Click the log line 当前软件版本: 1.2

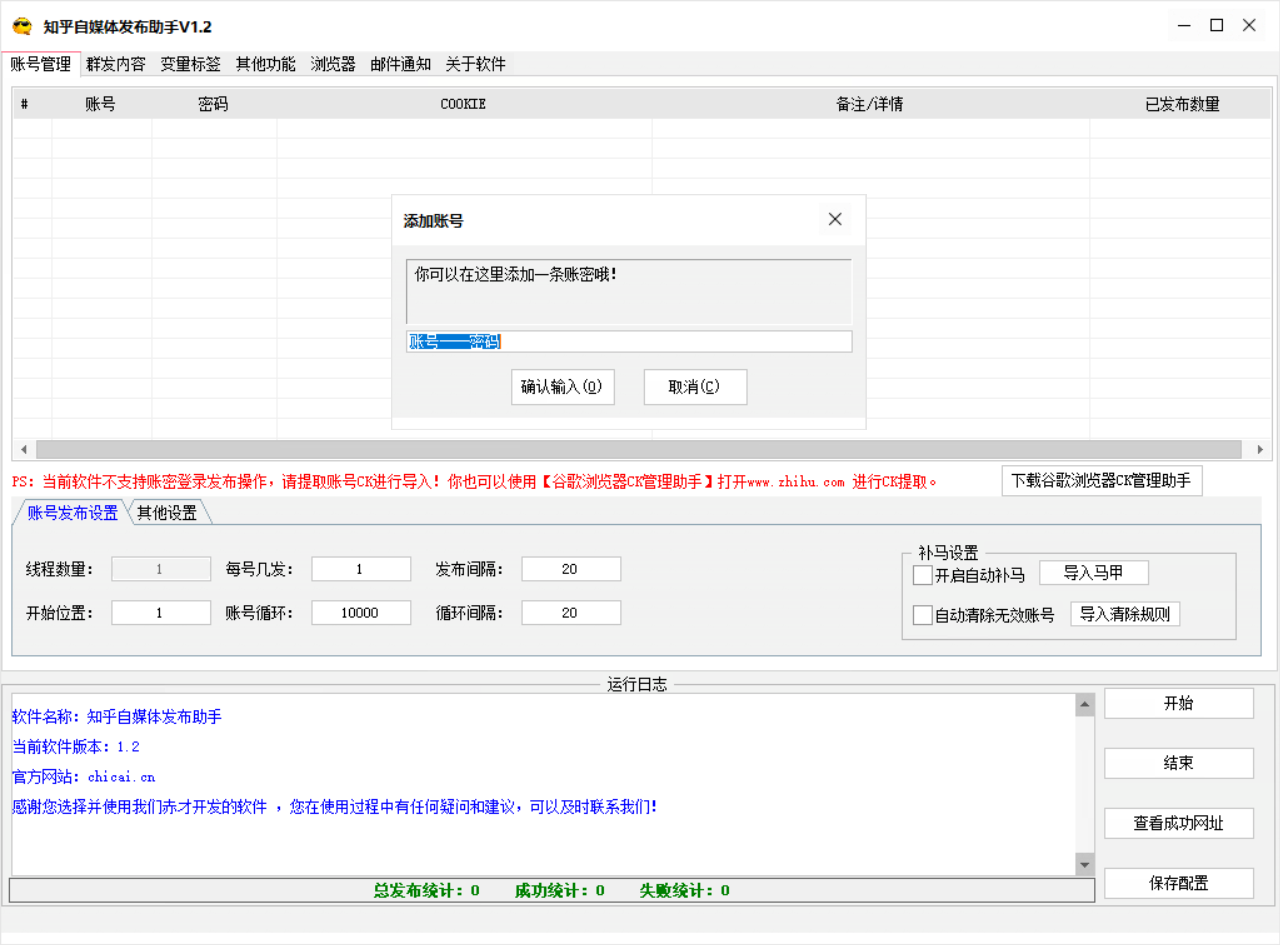click(76, 747)
